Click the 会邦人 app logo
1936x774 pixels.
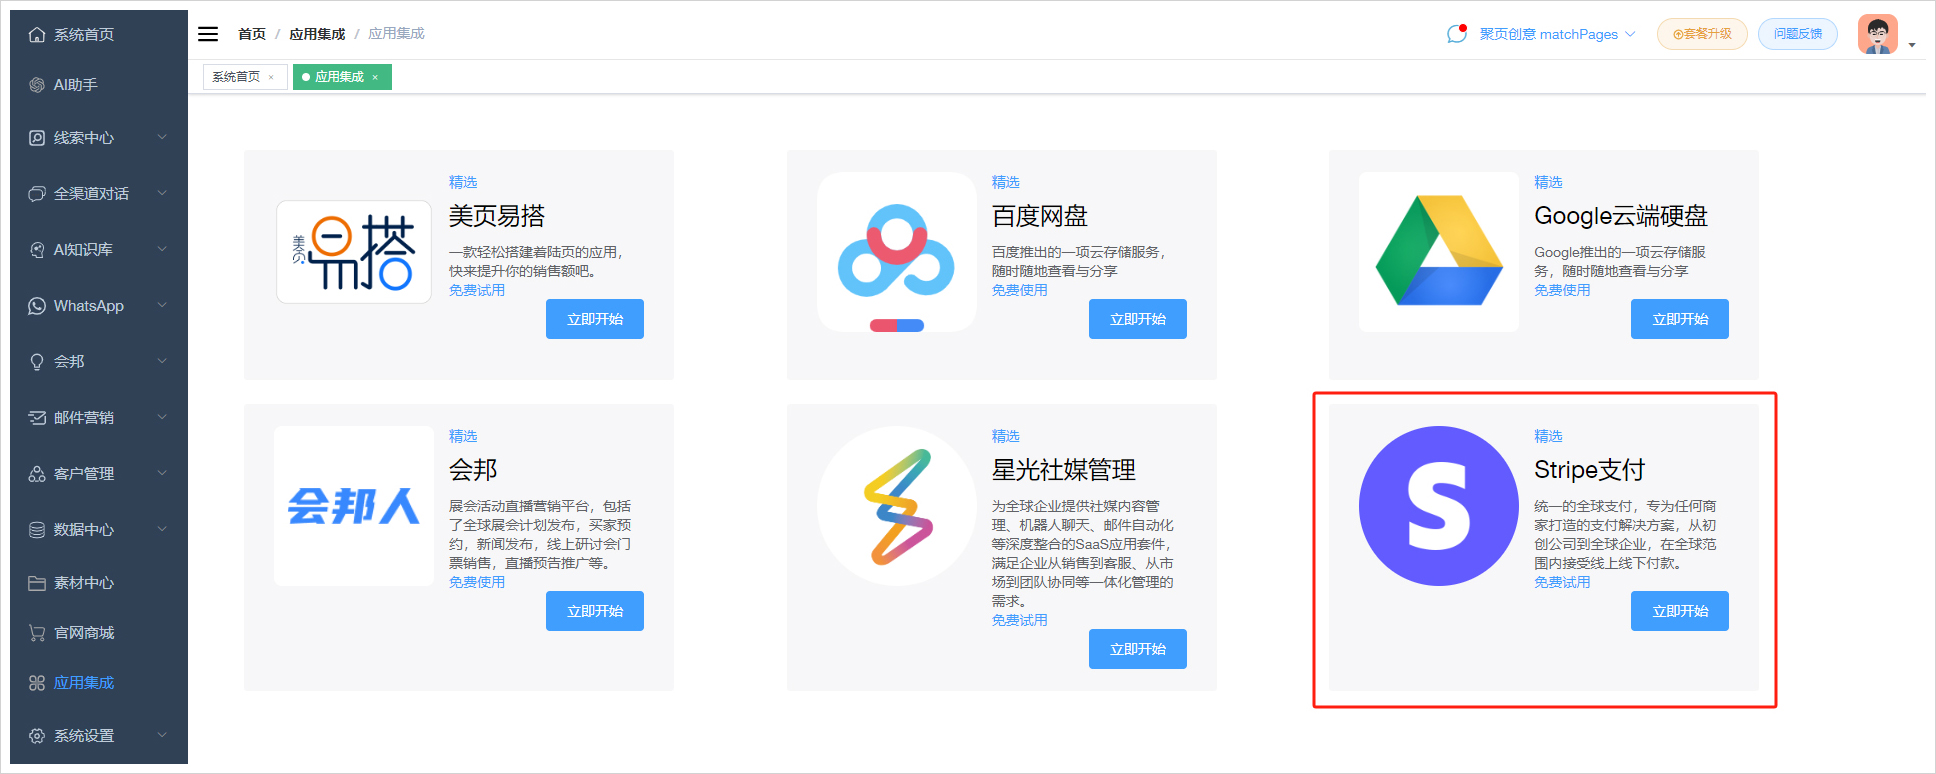coord(354,506)
